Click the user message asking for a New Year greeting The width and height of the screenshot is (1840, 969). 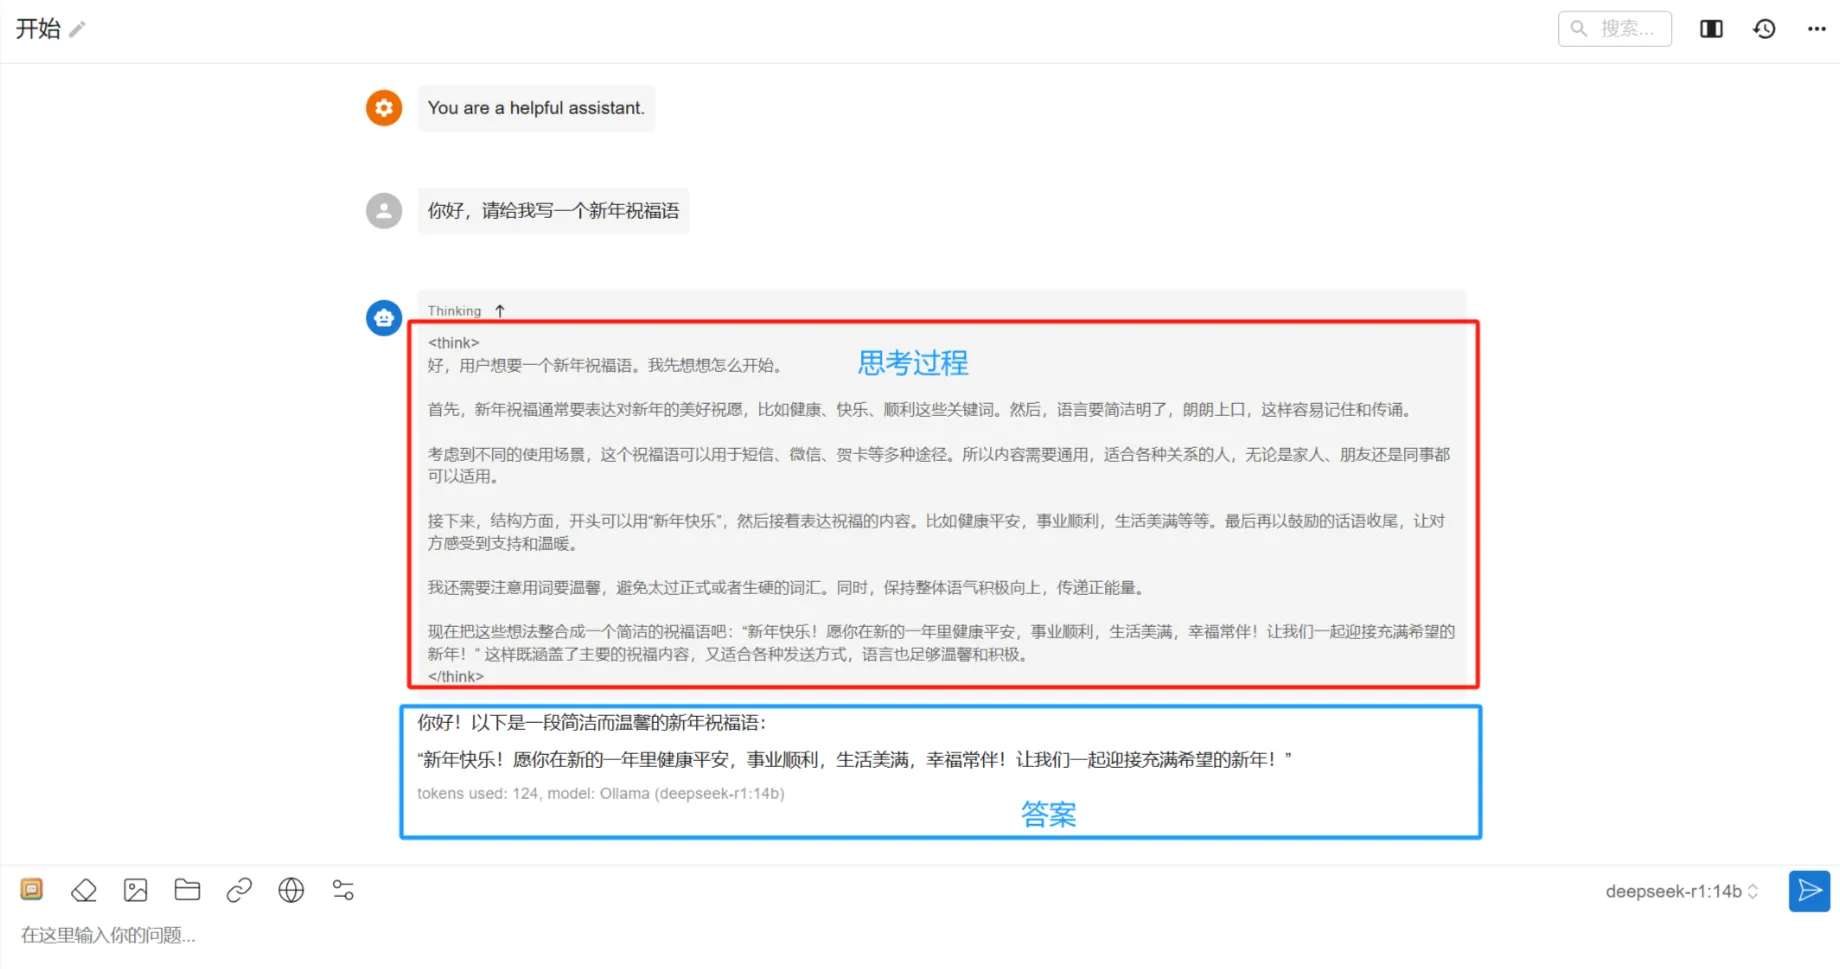tap(553, 211)
